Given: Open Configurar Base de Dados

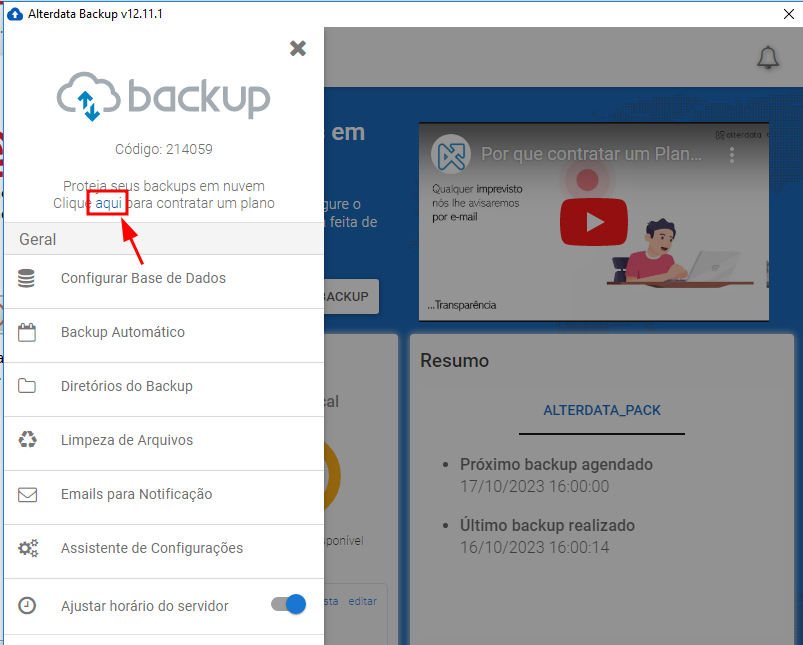Looking at the screenshot, I should 164,279.
